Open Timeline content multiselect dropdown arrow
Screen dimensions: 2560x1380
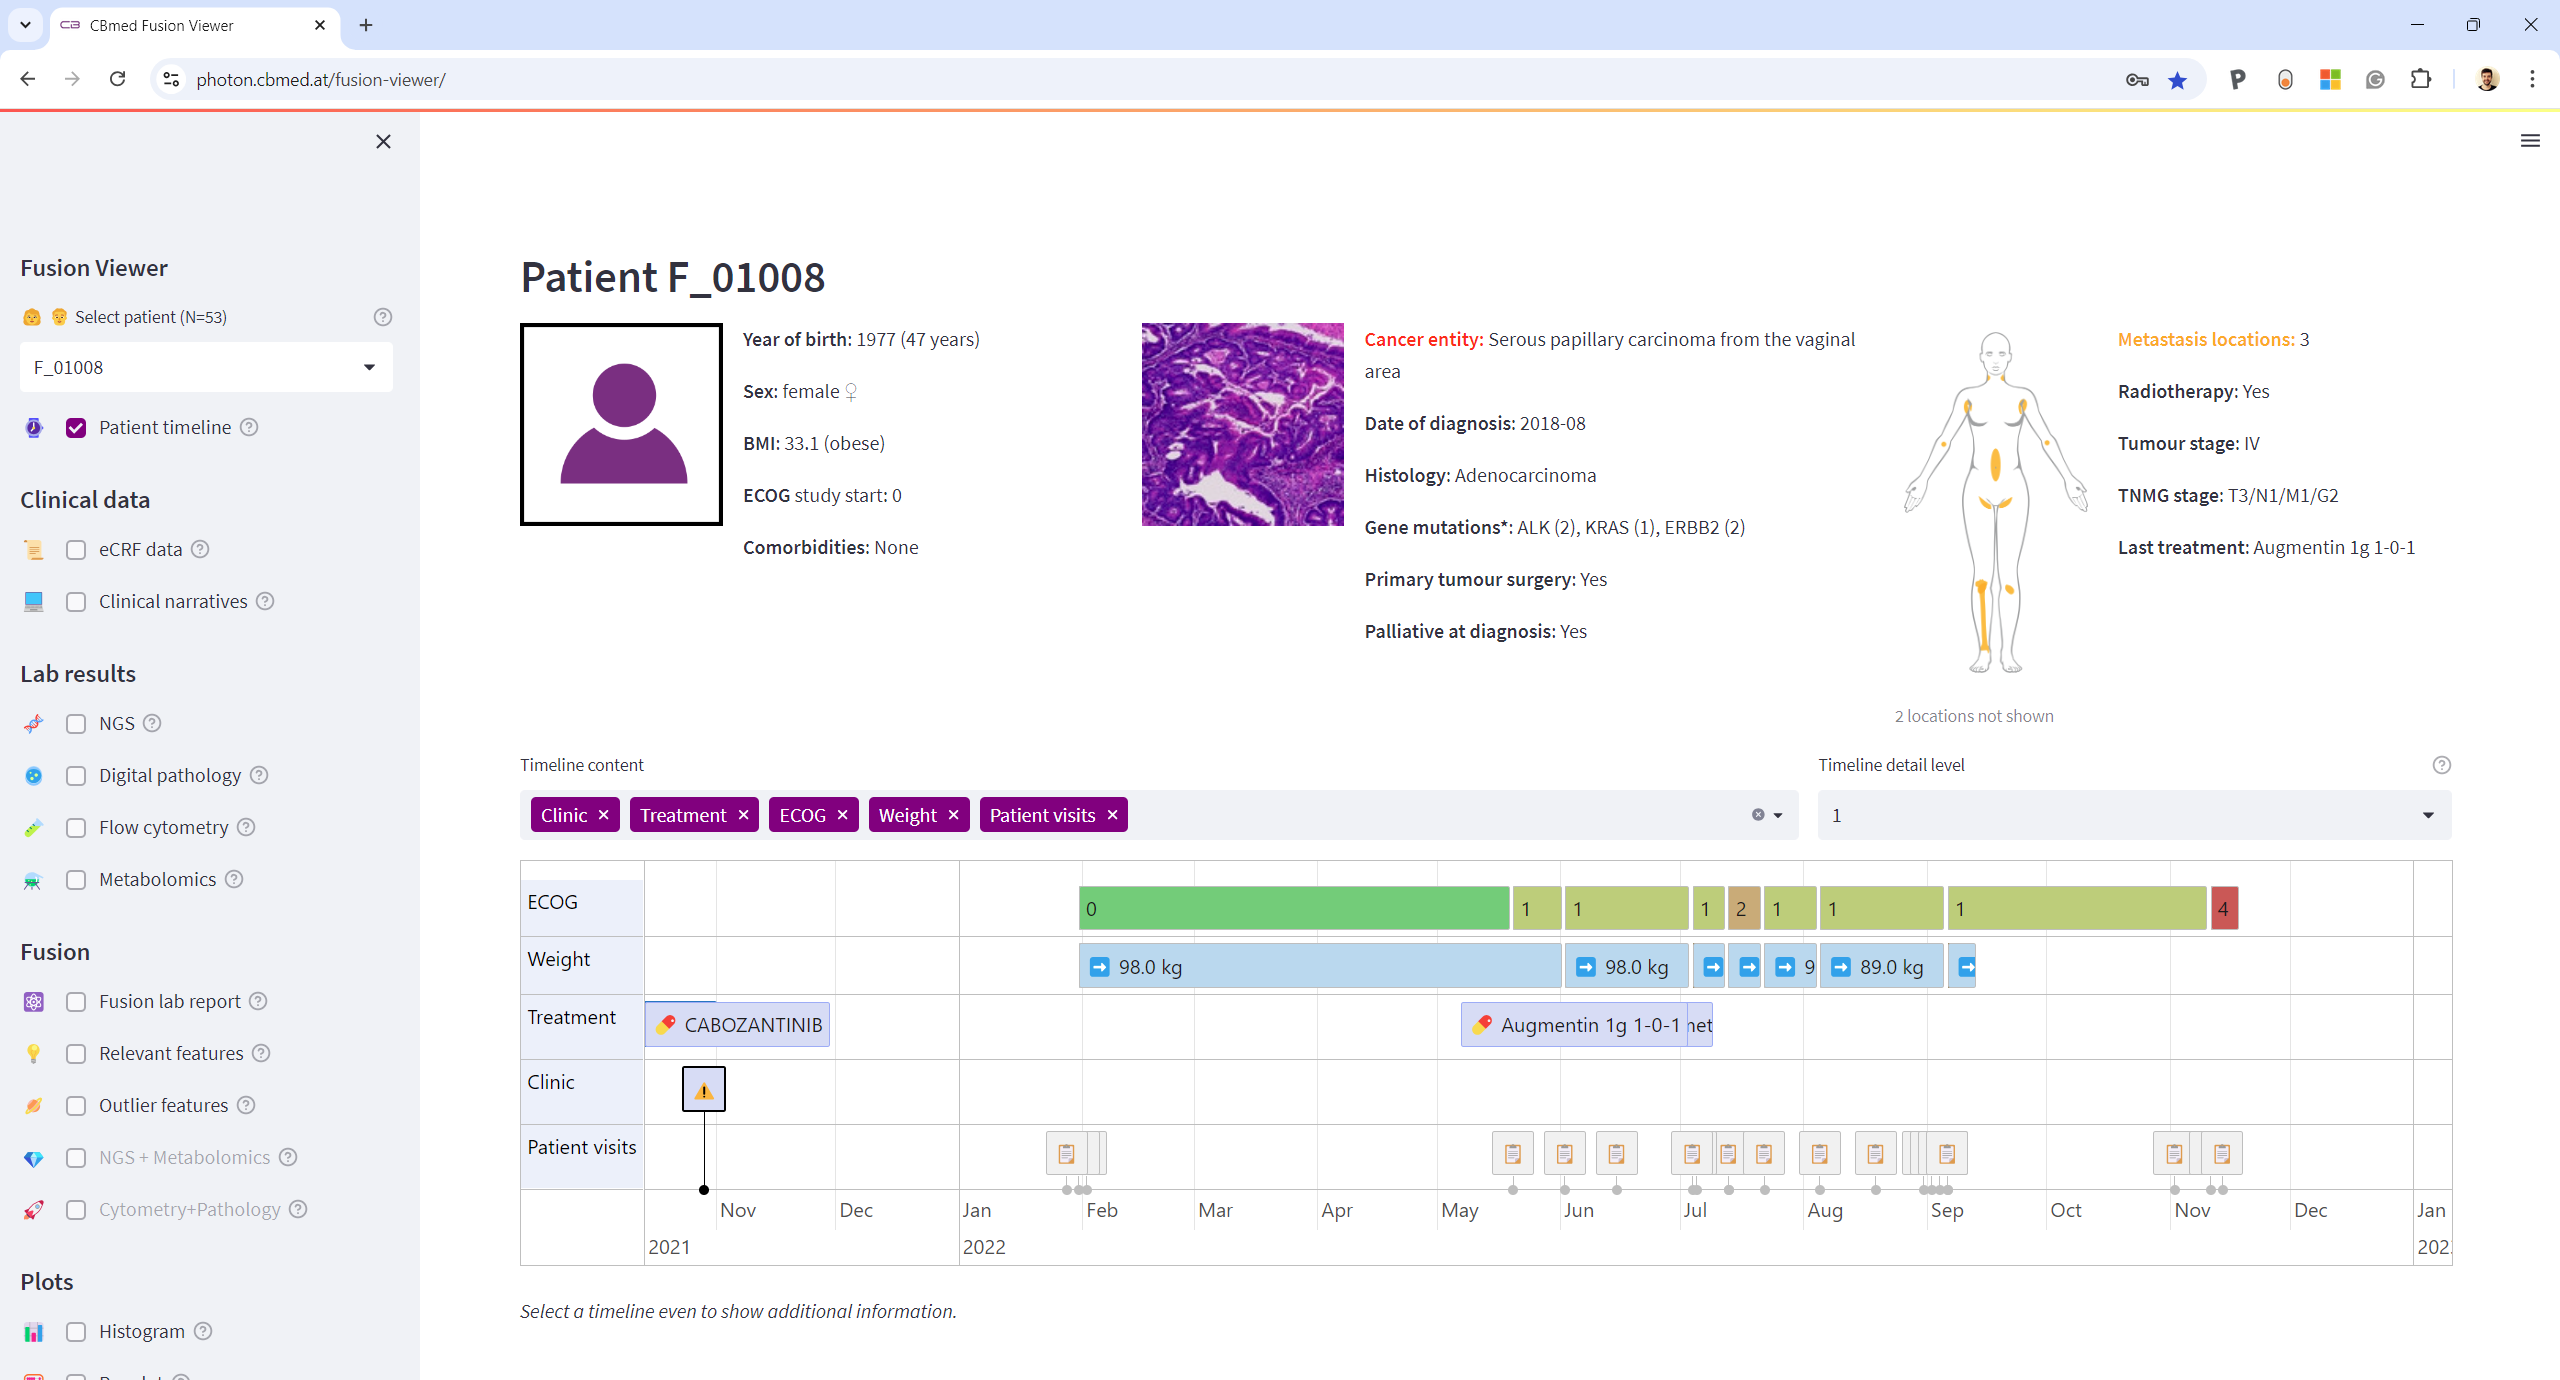point(1778,815)
